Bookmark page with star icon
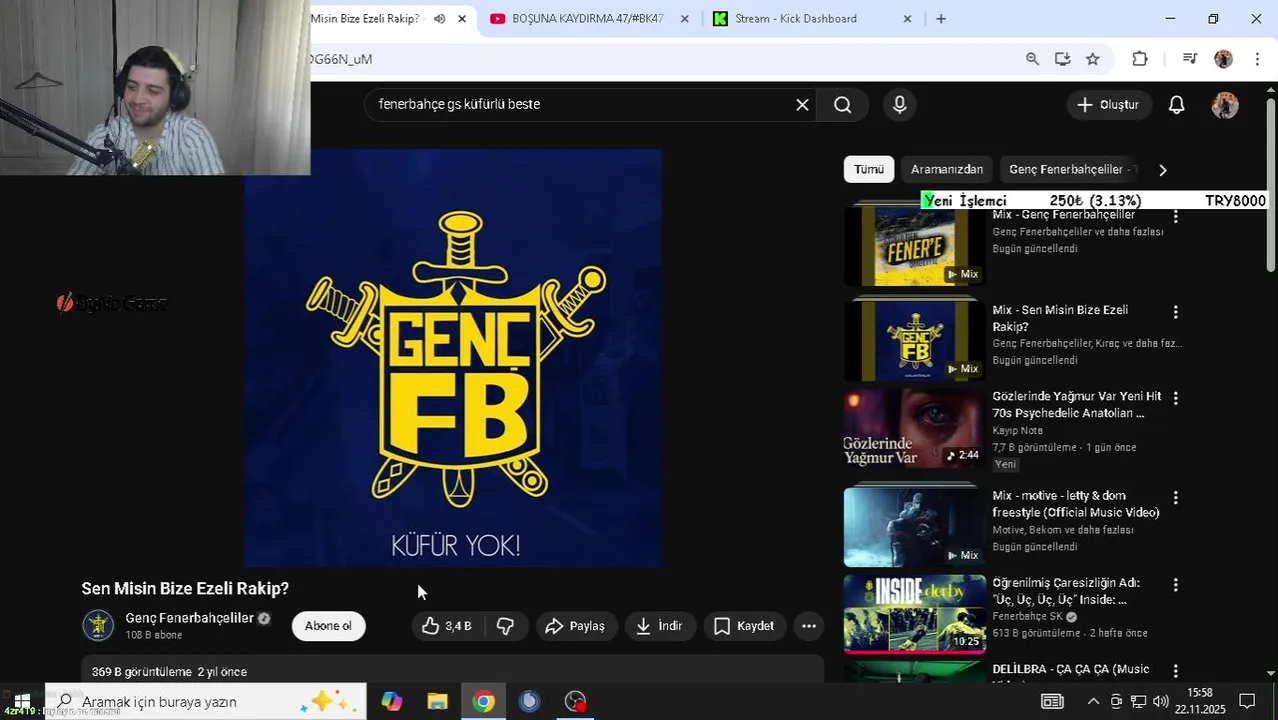Image resolution: width=1278 pixels, height=720 pixels. [x=1093, y=59]
